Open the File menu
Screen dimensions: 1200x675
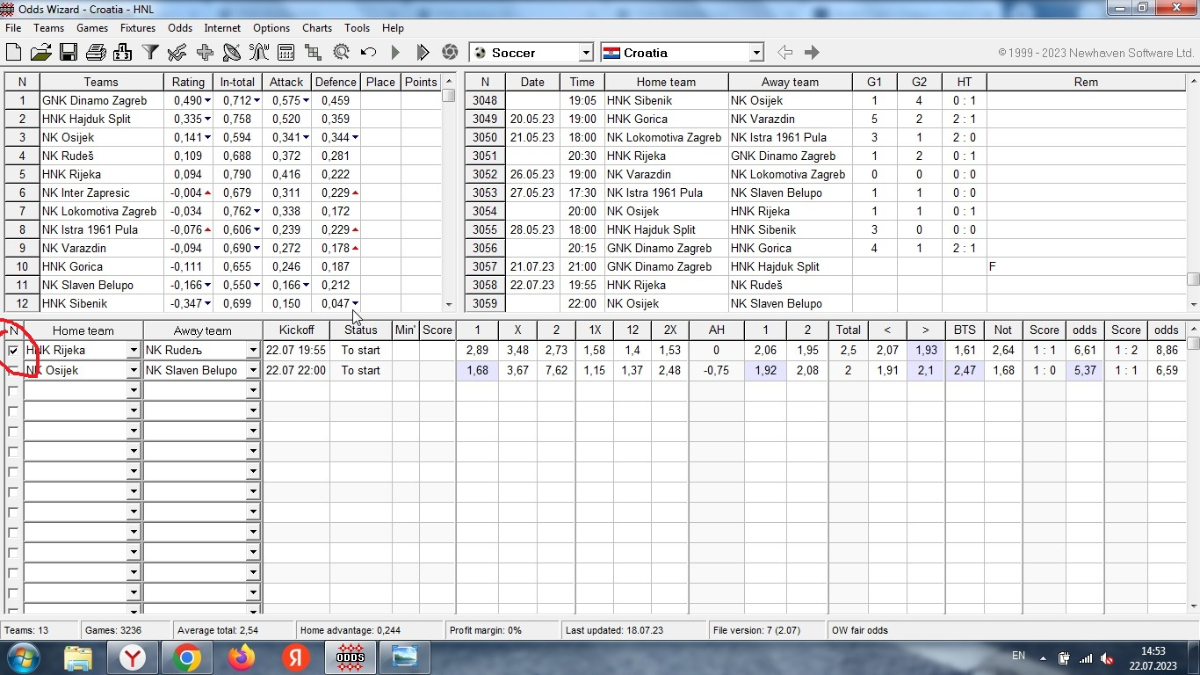[x=13, y=28]
